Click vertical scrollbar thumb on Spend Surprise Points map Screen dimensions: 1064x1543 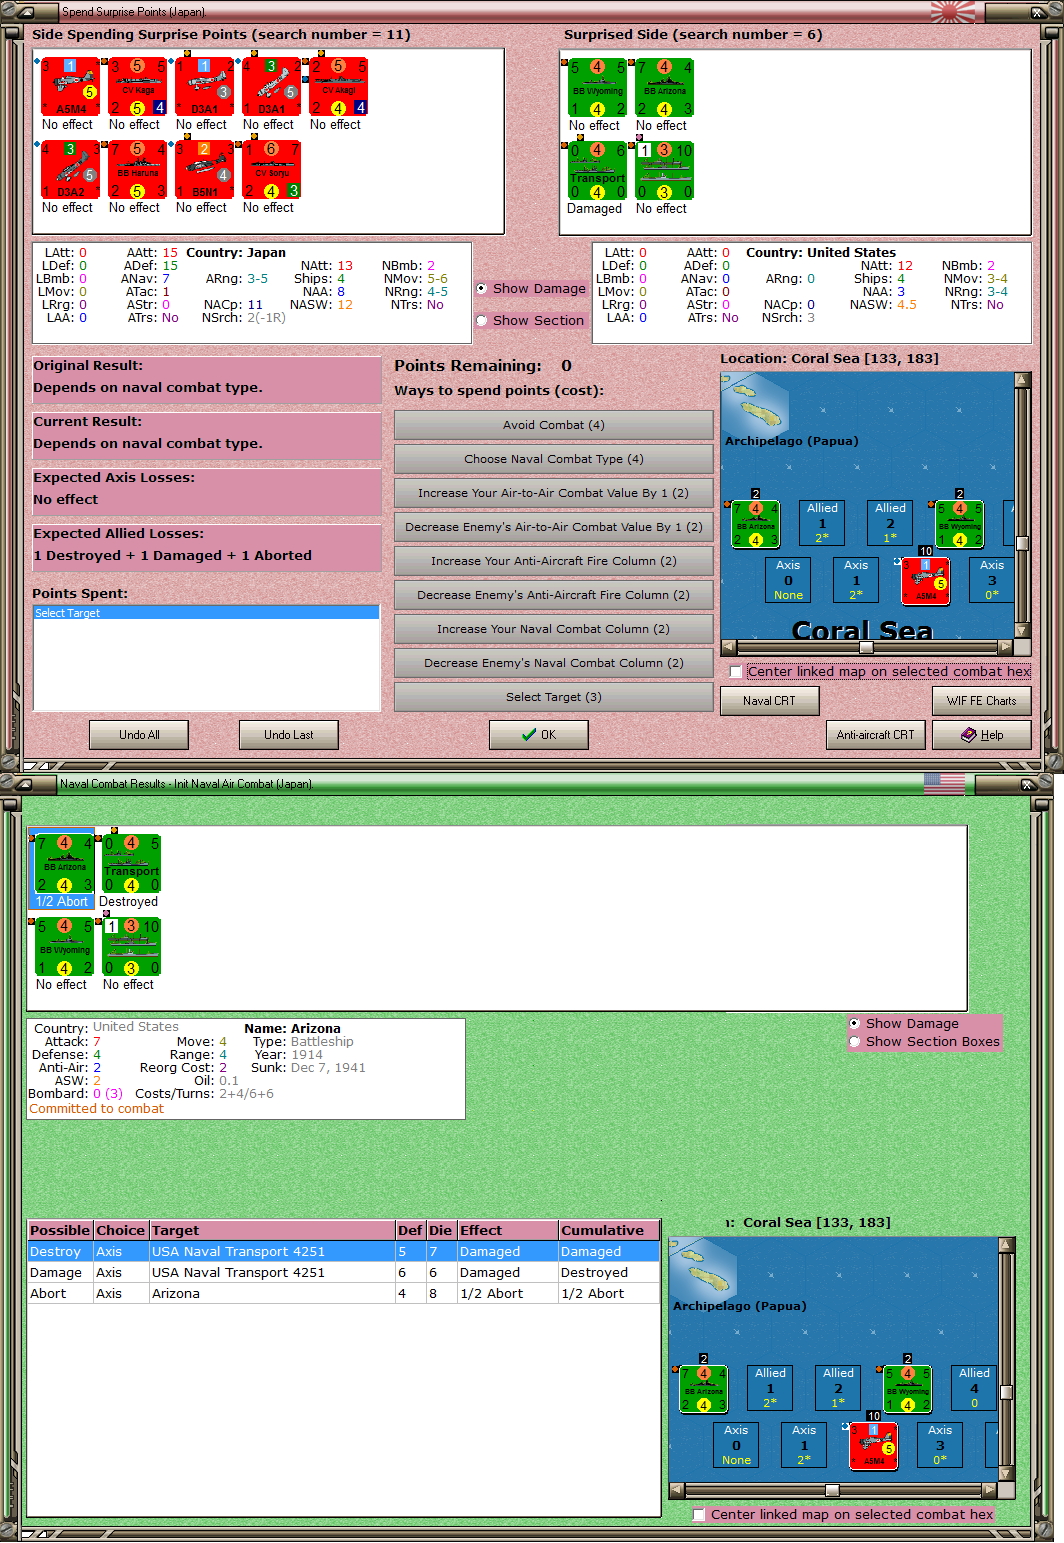click(1022, 544)
